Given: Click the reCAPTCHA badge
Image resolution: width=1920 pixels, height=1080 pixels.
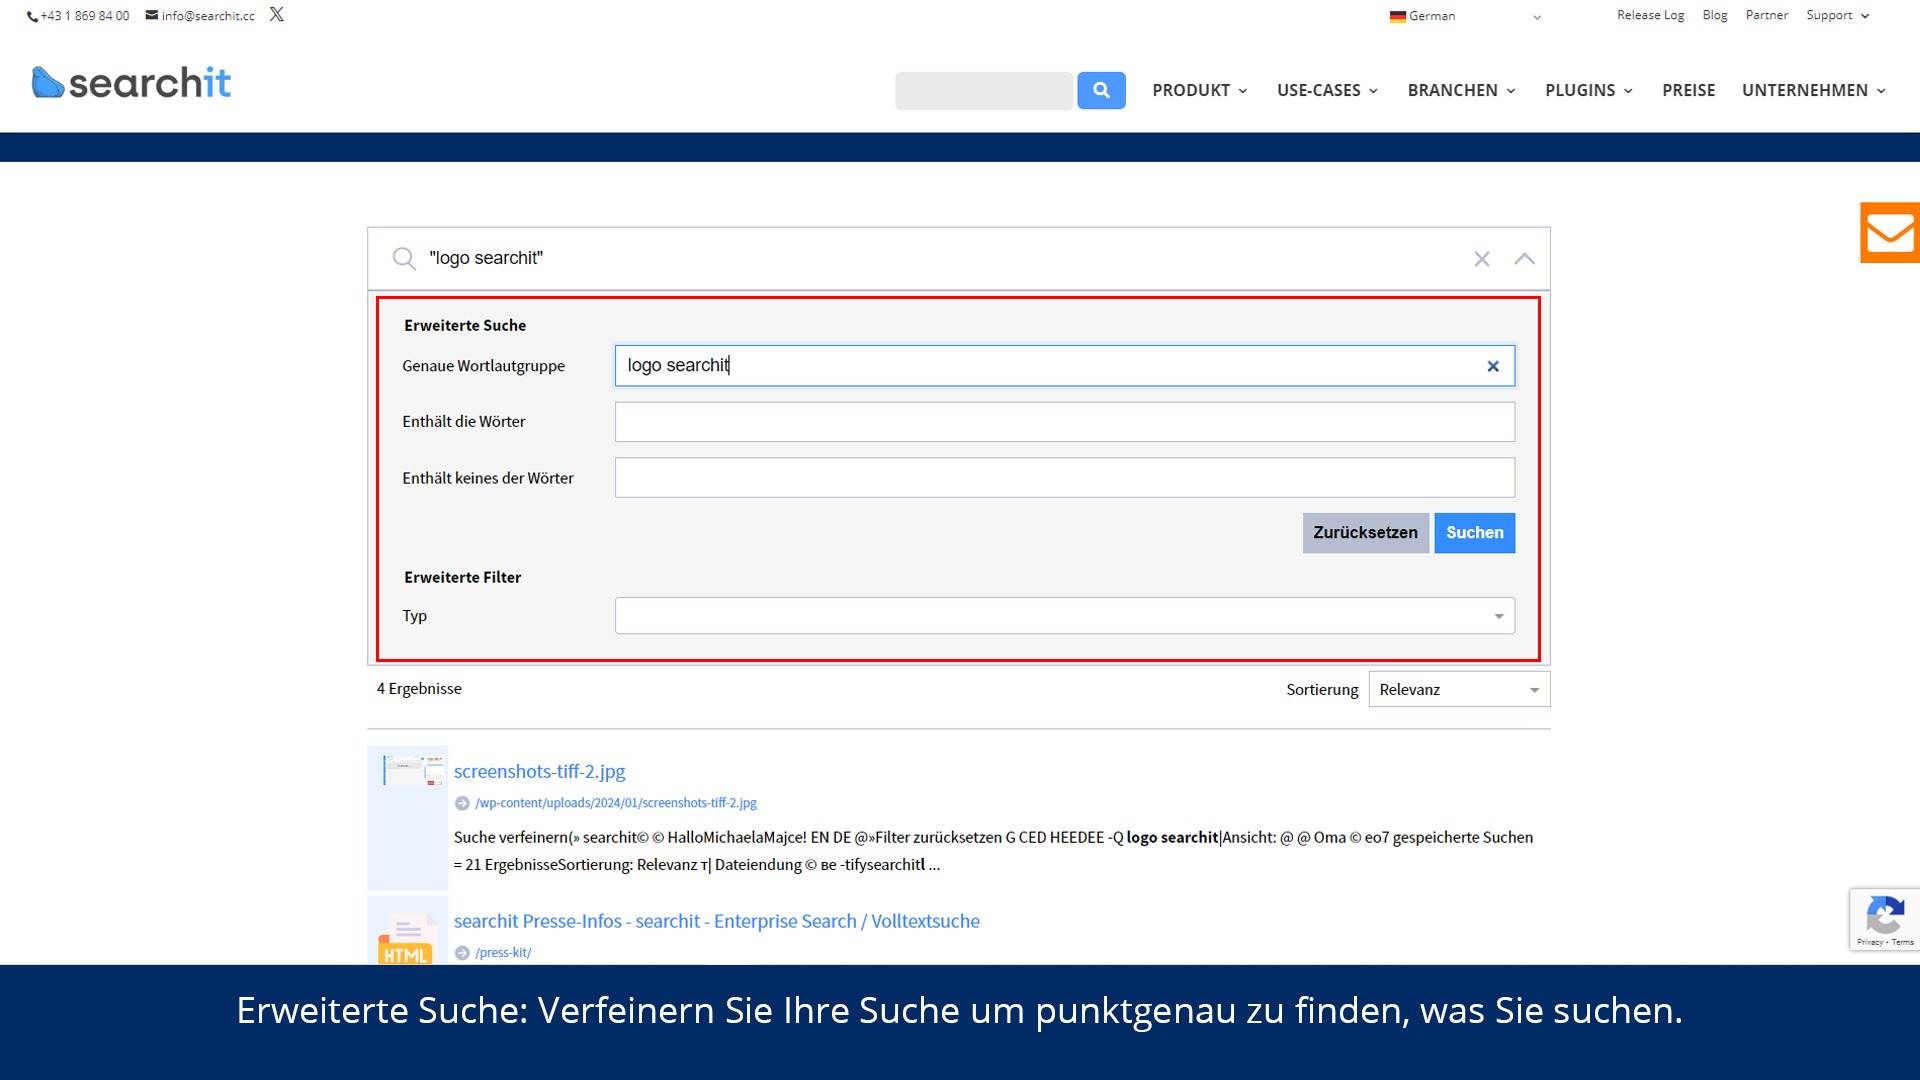Looking at the screenshot, I should [1885, 919].
